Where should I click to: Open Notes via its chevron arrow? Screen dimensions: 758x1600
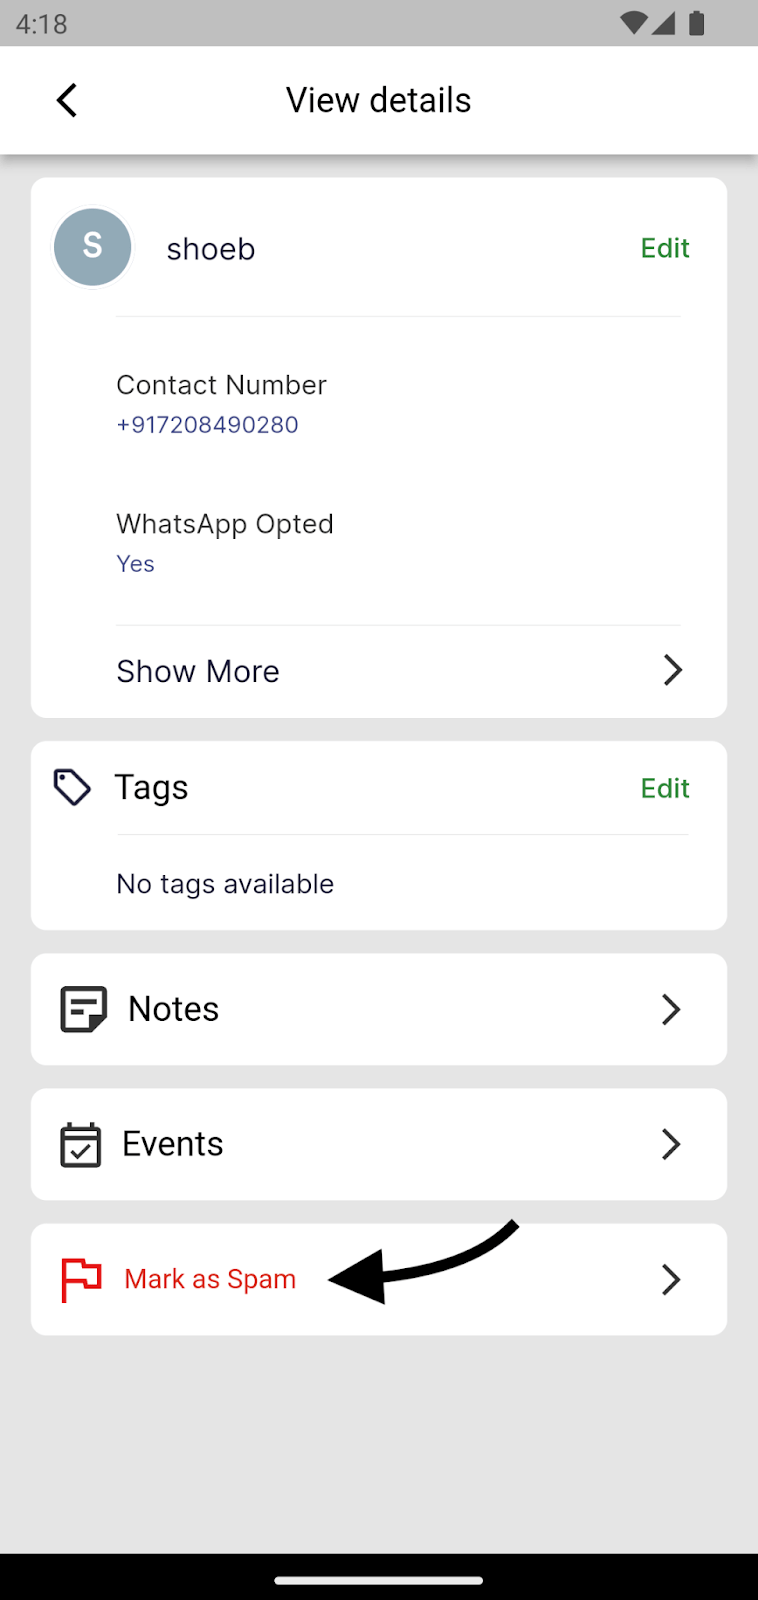tap(671, 1009)
